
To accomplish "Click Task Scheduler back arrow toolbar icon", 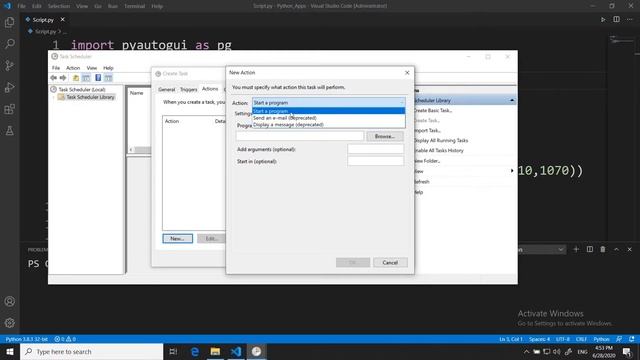I will [53, 78].
